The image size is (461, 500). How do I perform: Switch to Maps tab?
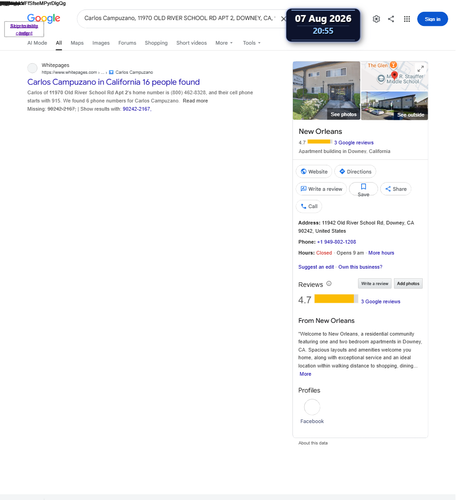click(x=77, y=43)
